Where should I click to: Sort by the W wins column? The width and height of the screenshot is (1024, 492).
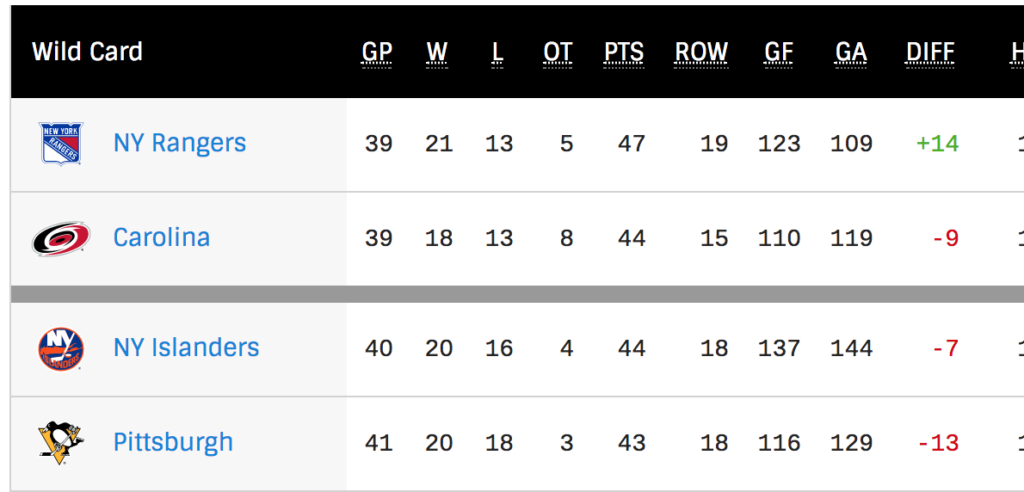click(437, 53)
